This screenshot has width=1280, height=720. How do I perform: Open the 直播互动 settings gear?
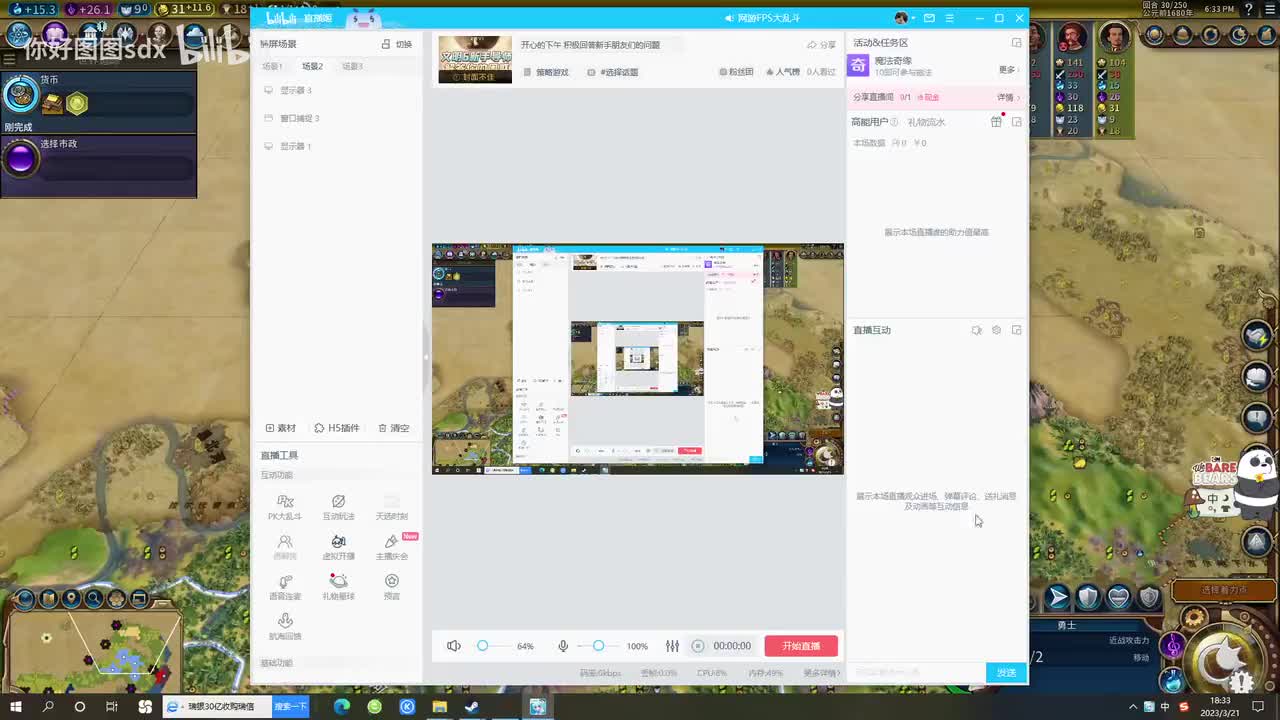coord(996,330)
